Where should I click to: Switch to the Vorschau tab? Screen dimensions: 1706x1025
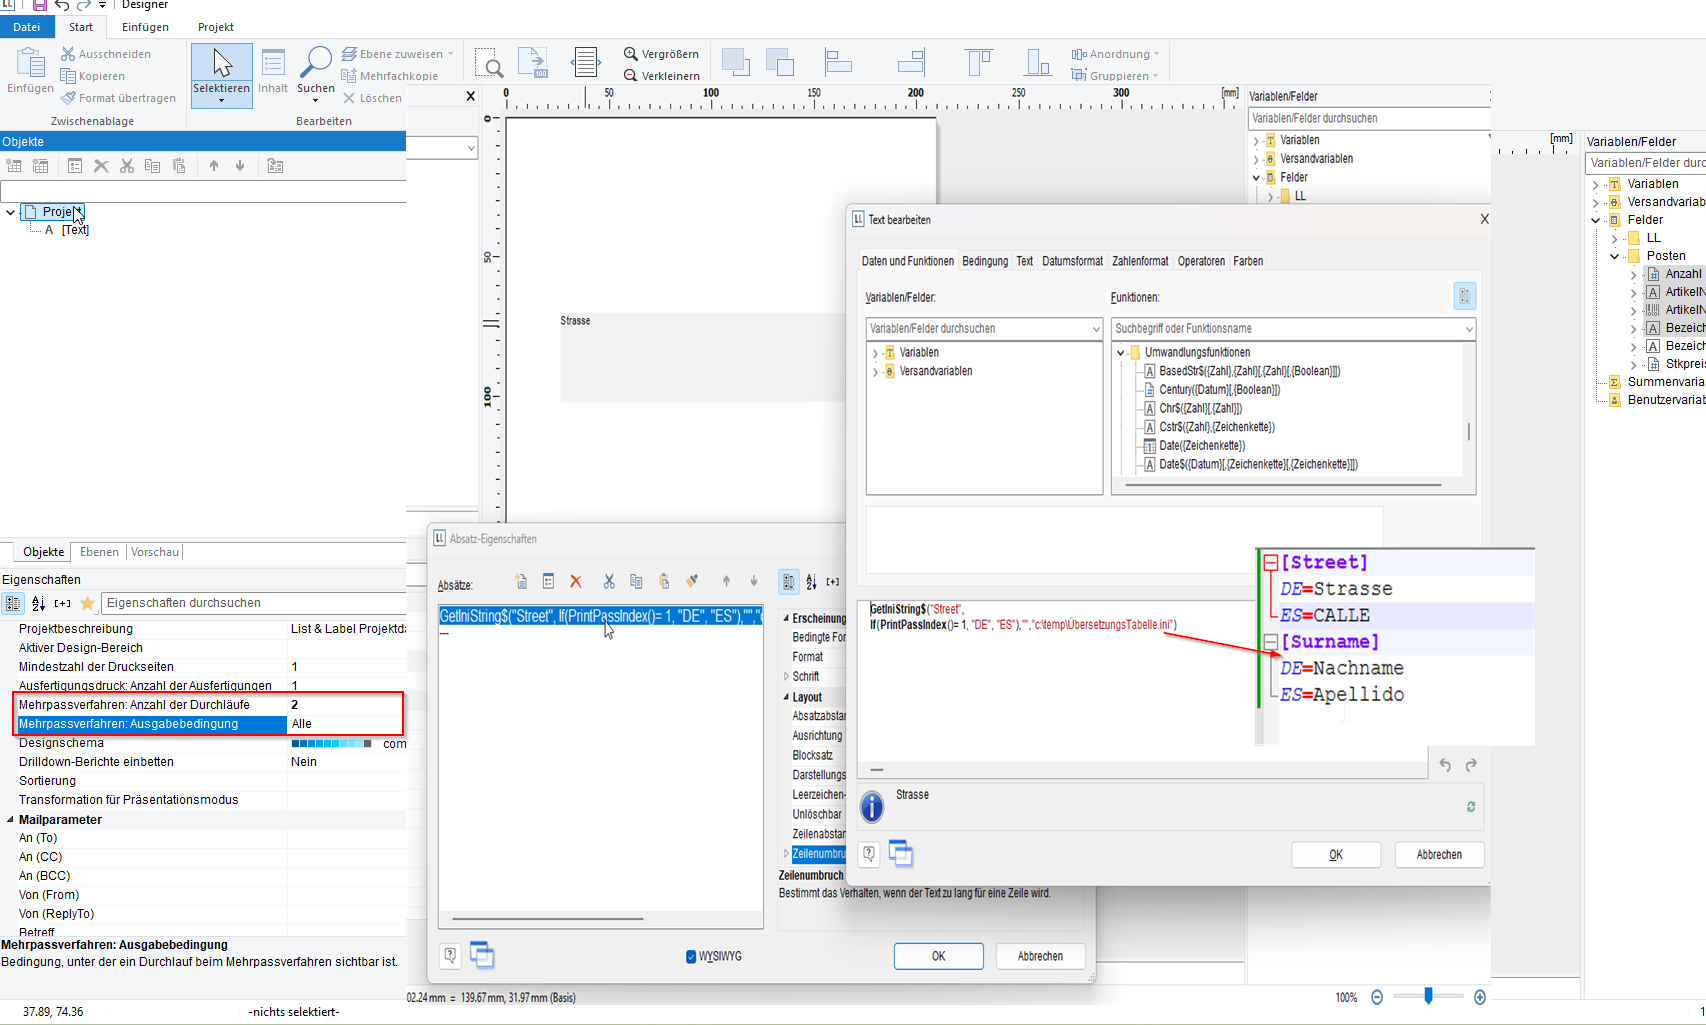155,552
